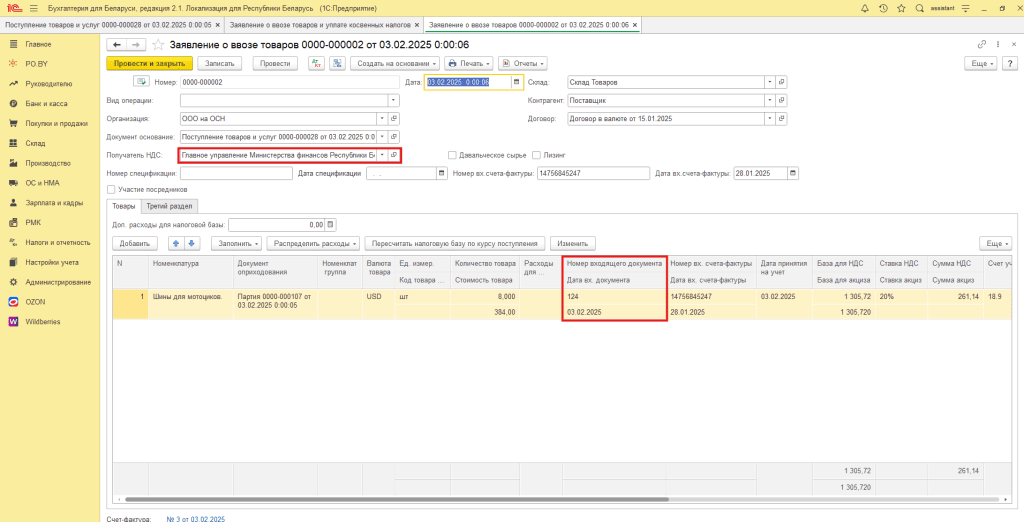Click posted-status icon beside Номер

click(142, 82)
